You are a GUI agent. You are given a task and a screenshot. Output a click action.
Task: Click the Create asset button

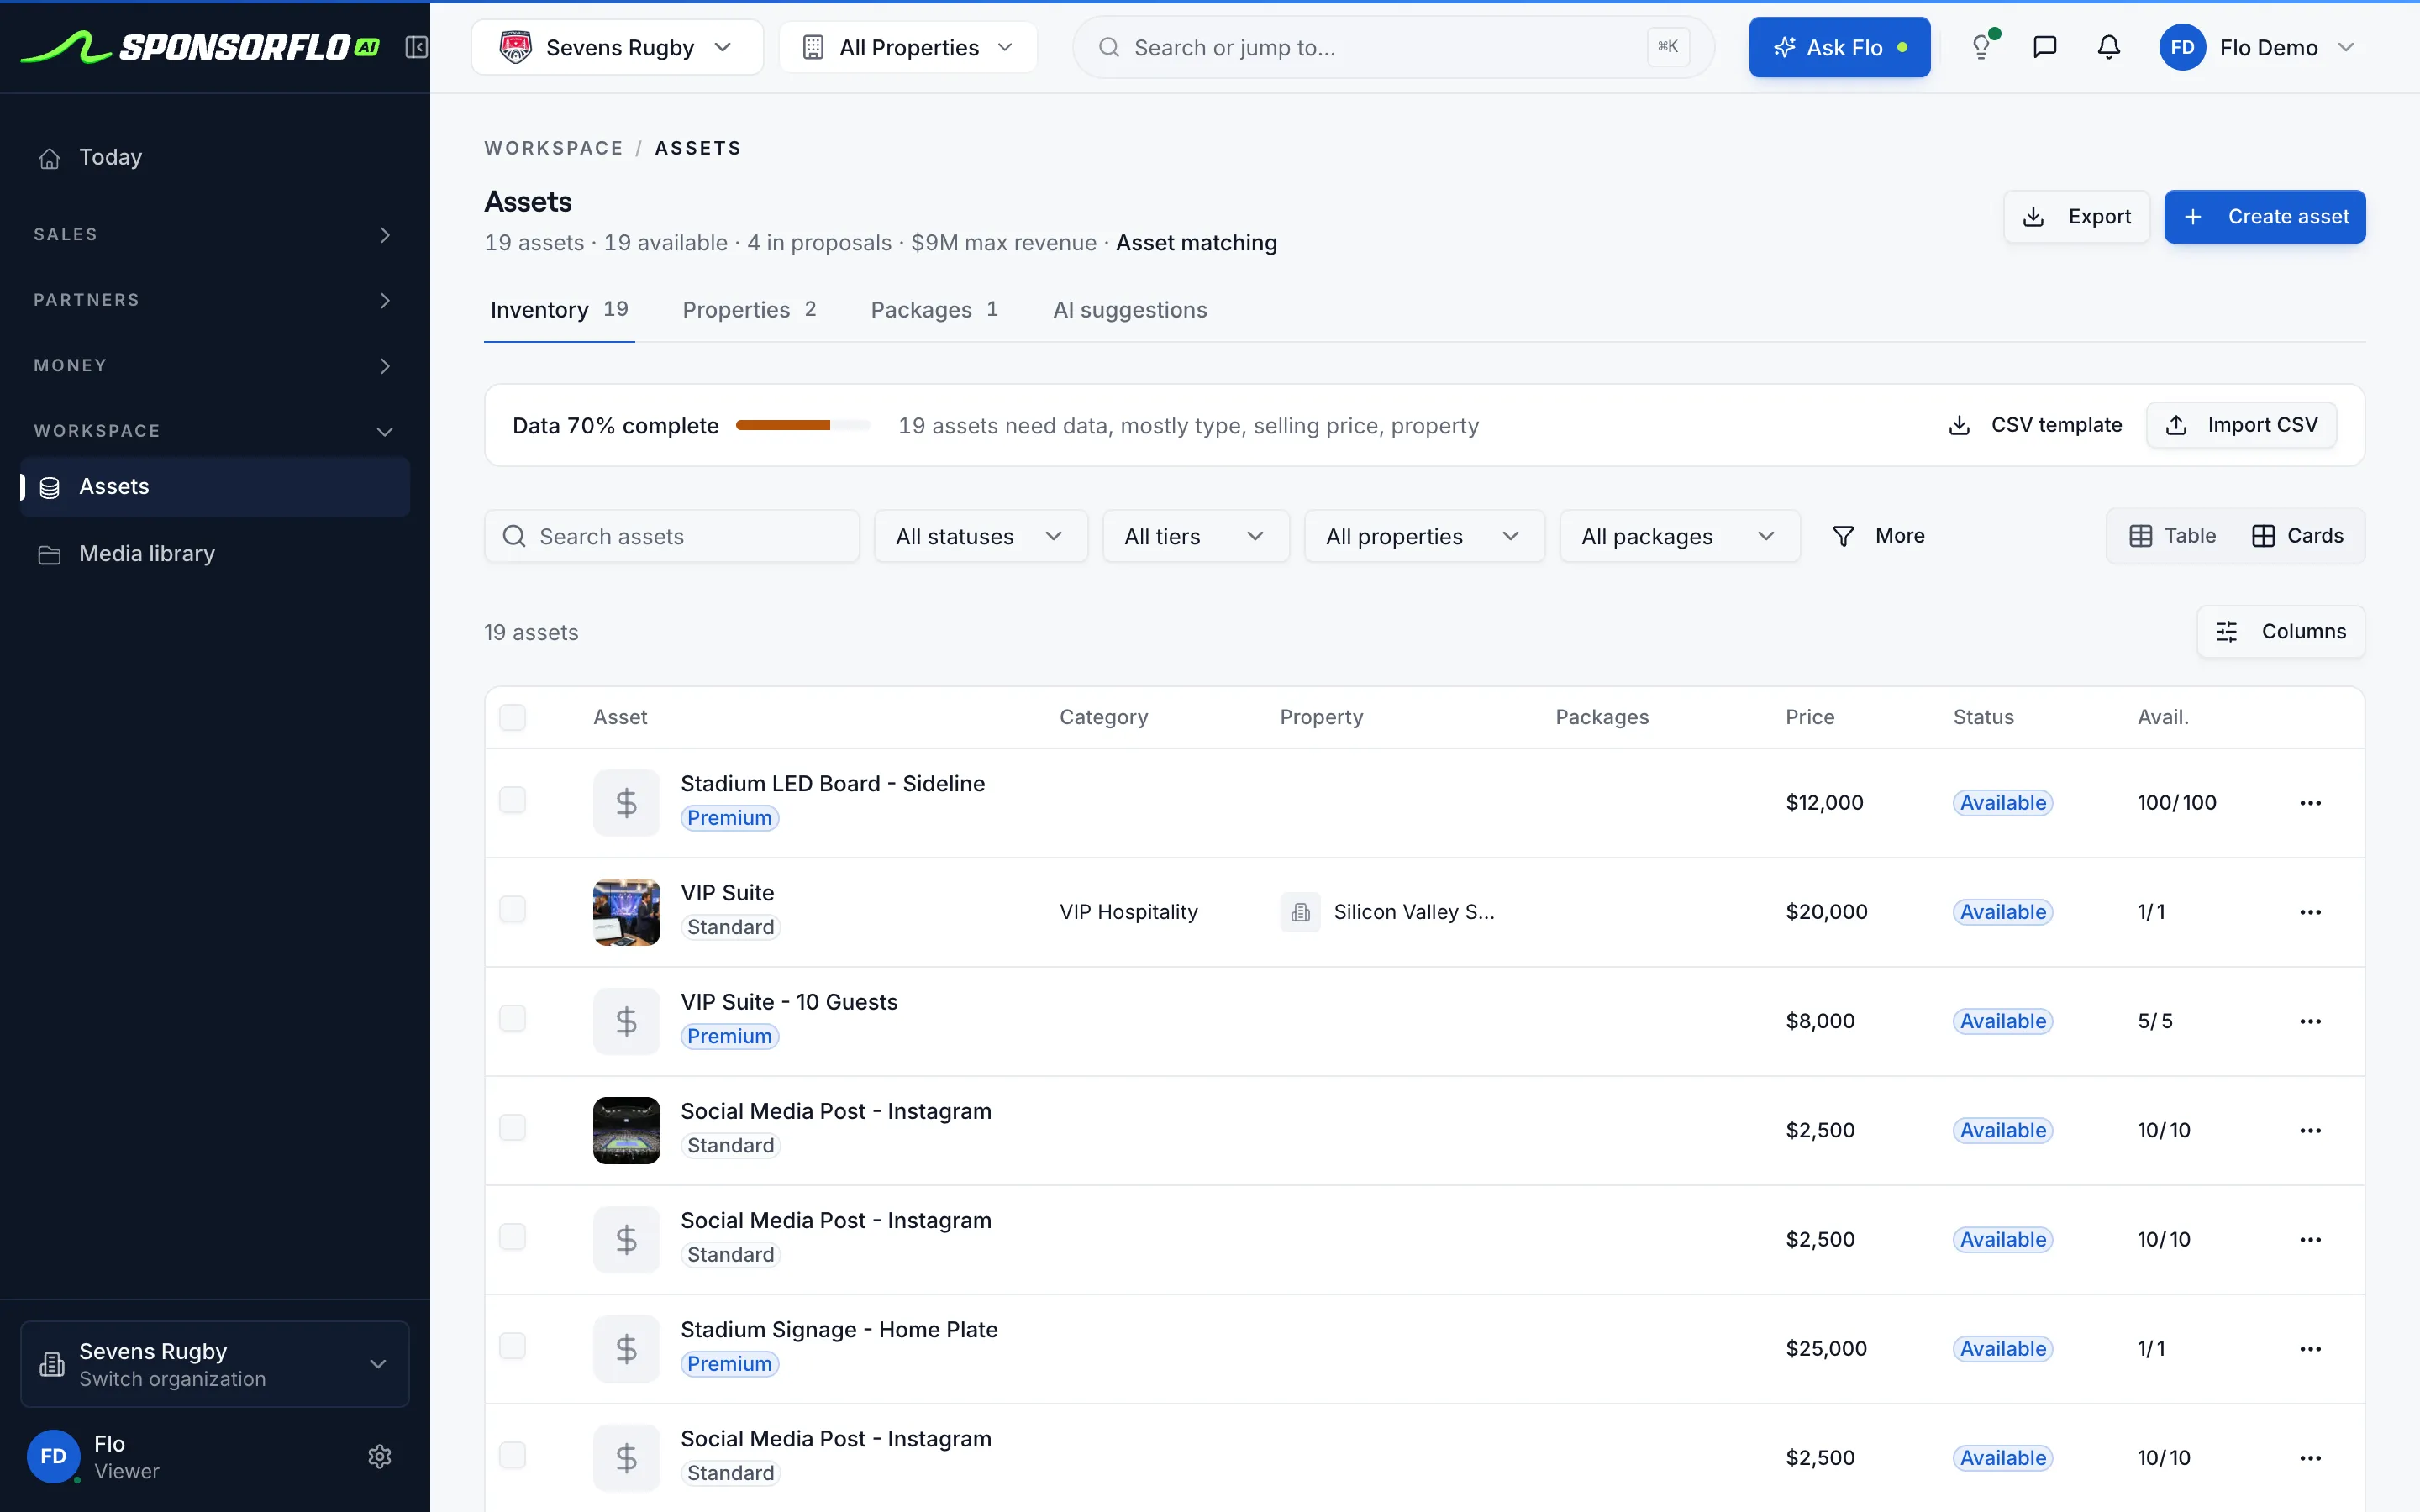(2265, 216)
